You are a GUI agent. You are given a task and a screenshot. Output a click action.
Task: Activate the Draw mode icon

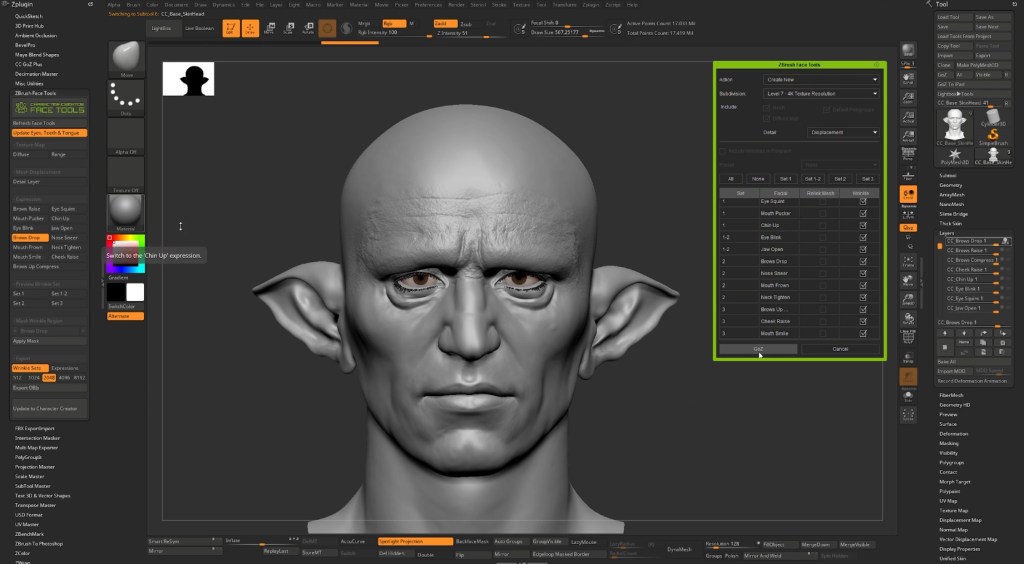pyautogui.click(x=250, y=28)
